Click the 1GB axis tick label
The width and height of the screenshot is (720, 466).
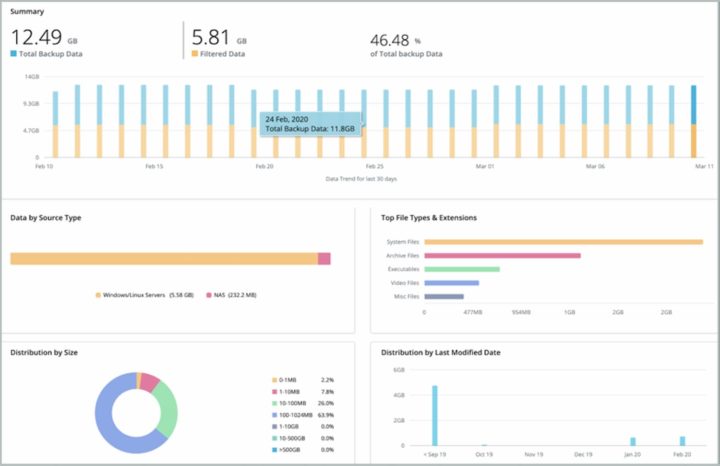[x=569, y=312]
